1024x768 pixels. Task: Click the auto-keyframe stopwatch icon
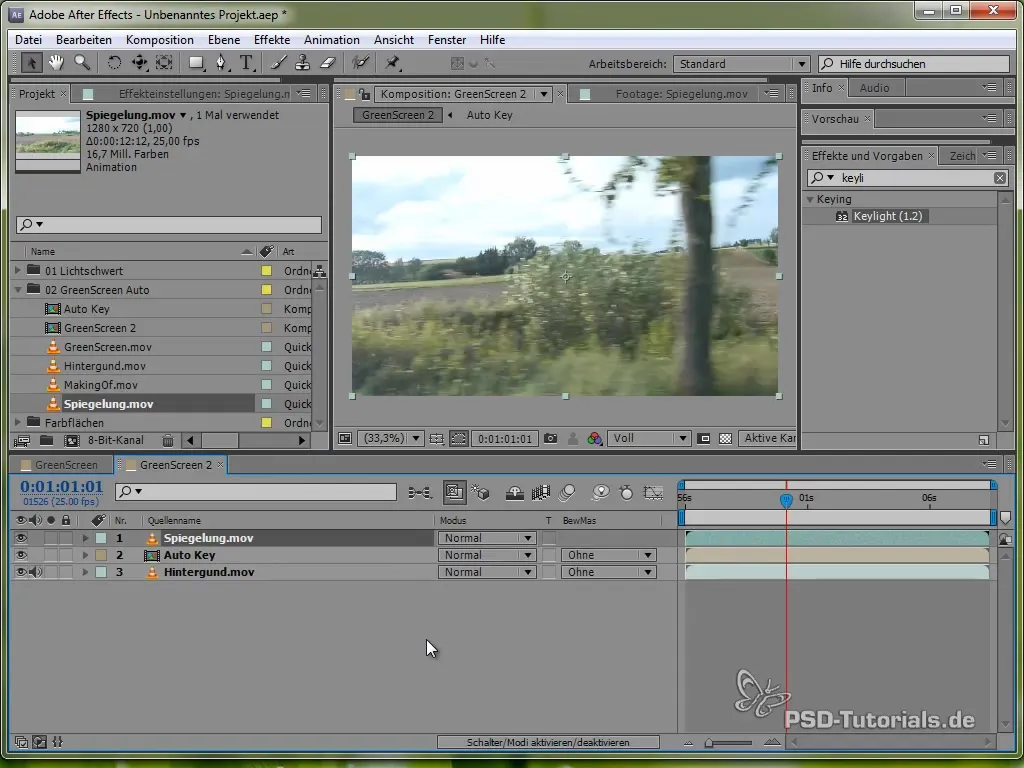(626, 493)
